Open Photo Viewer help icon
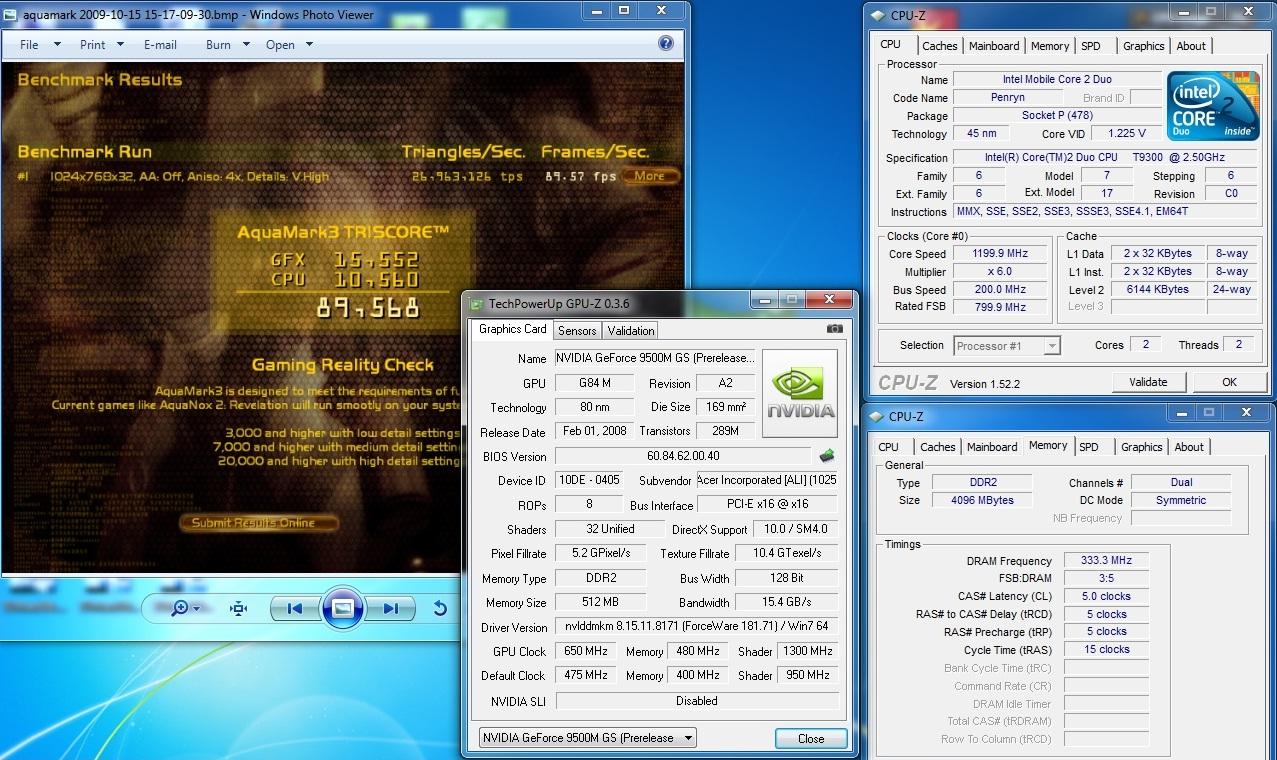1277x760 pixels. click(666, 44)
